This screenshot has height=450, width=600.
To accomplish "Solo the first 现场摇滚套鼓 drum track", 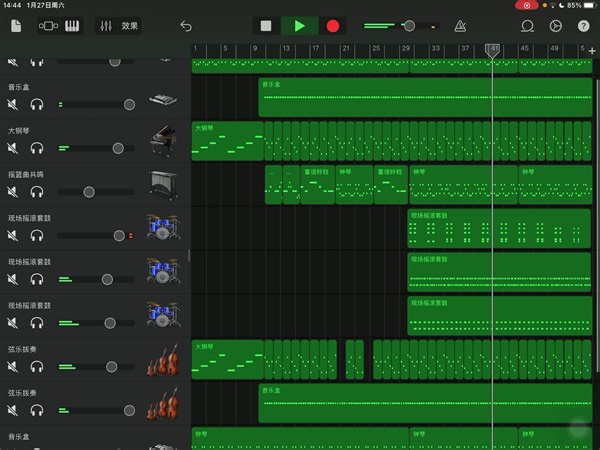I will pyautogui.click(x=37, y=235).
